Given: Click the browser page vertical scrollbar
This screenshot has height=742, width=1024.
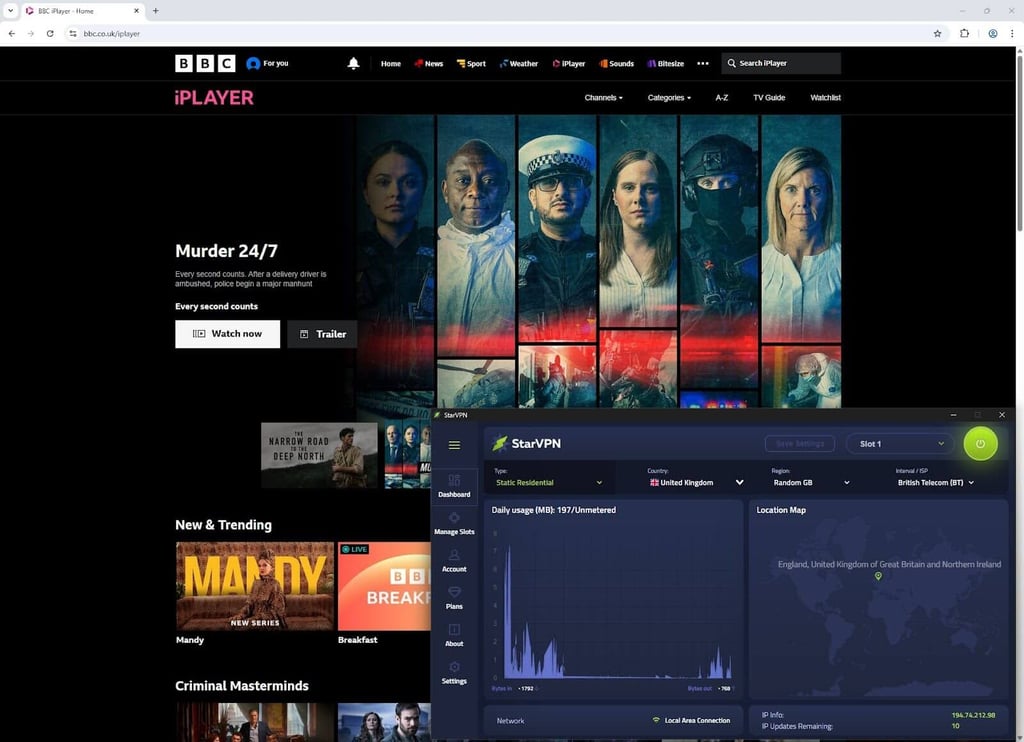Looking at the screenshot, I should click(x=1019, y=143).
